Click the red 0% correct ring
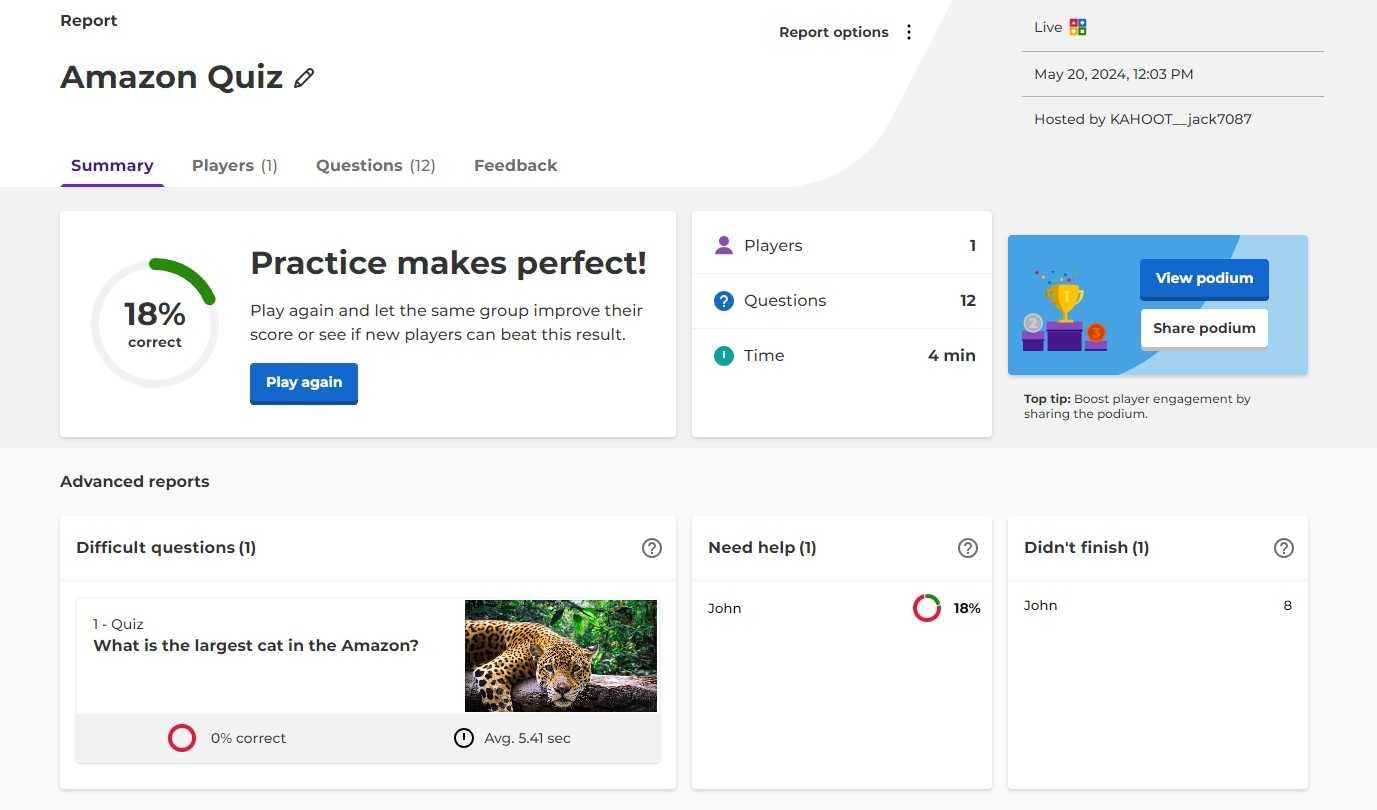1377x810 pixels. pos(182,738)
